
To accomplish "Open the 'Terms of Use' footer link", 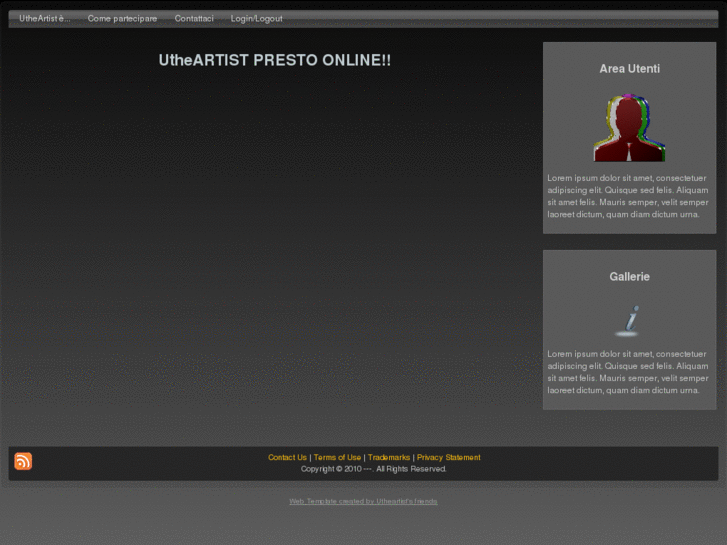I will point(337,457).
